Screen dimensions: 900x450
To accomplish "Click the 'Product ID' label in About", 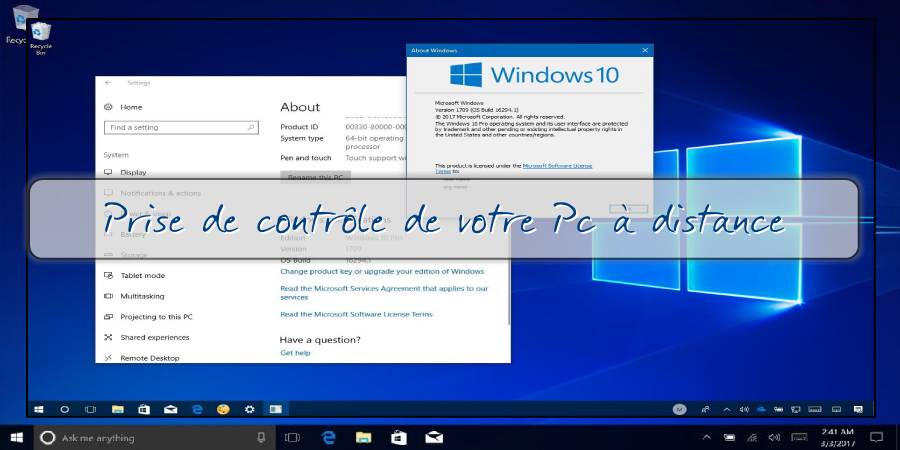I will coord(299,127).
